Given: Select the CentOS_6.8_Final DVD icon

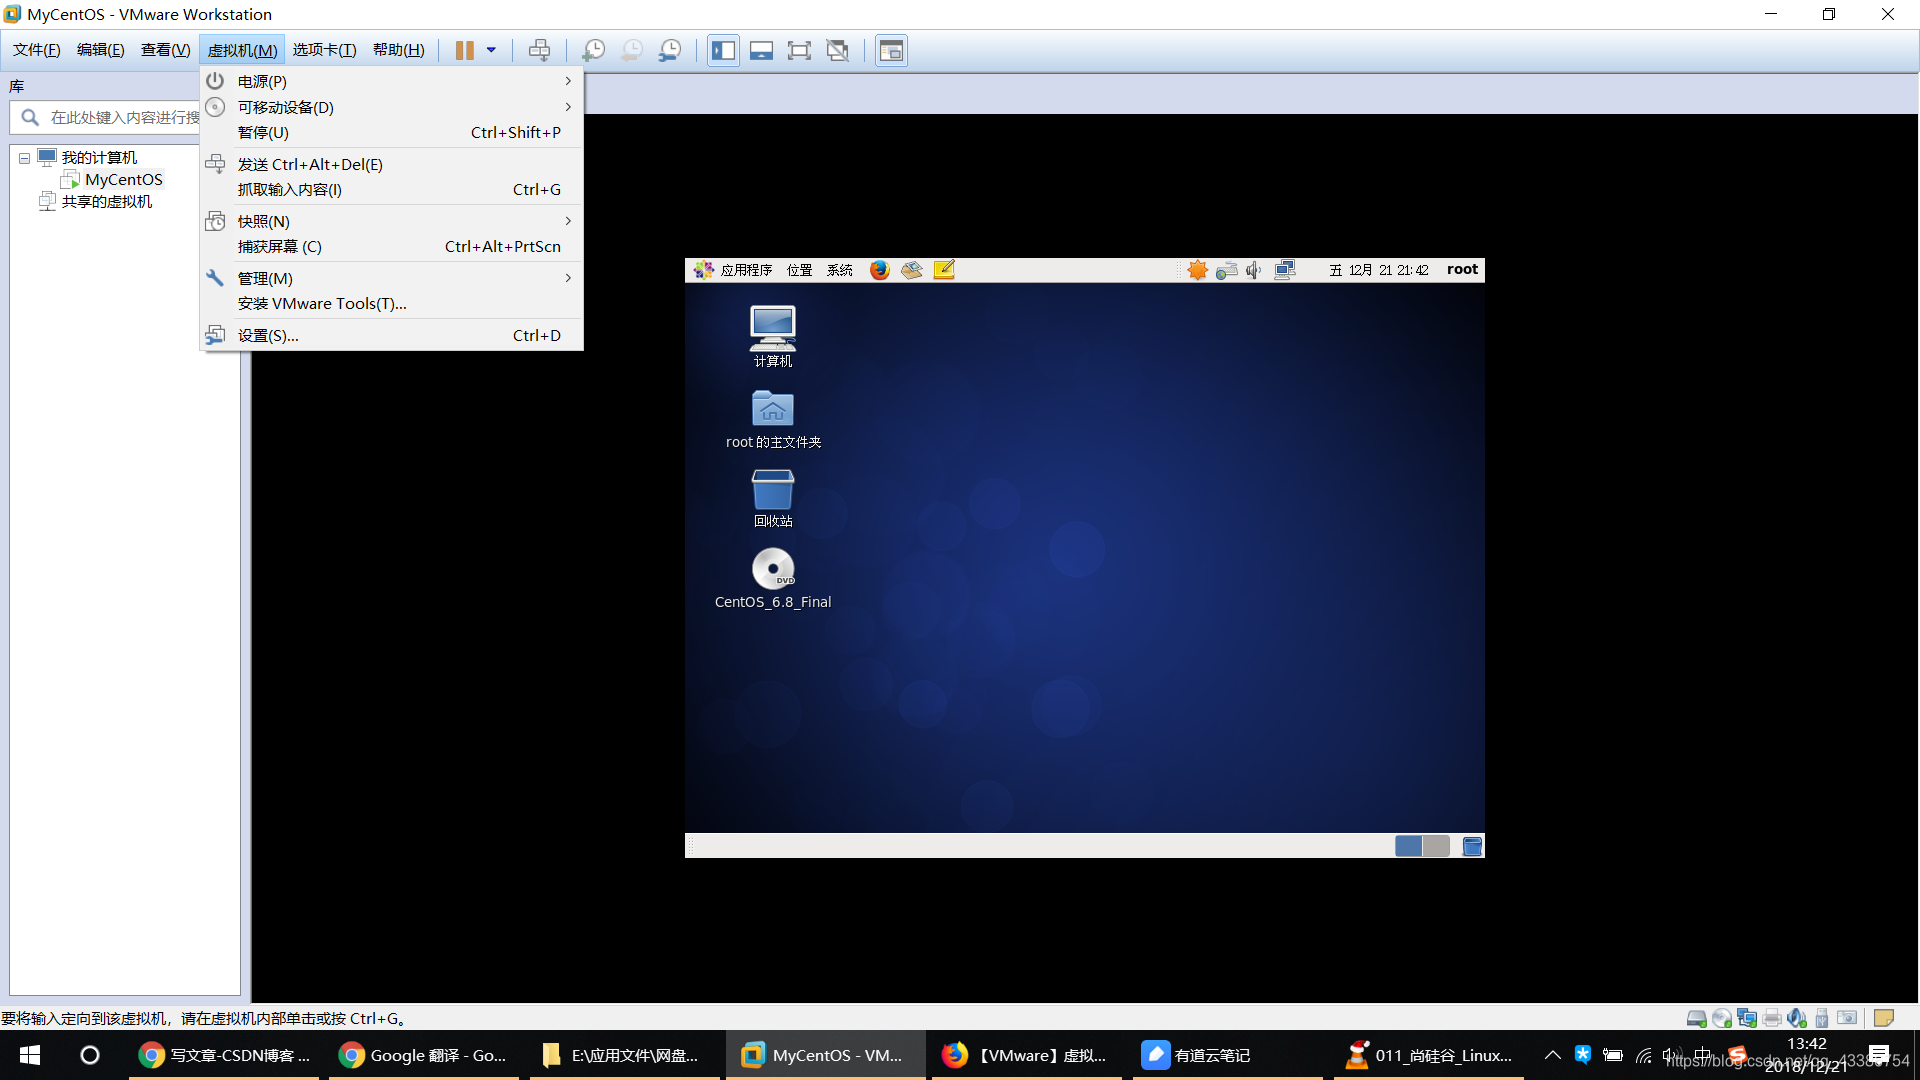Looking at the screenshot, I should [x=773, y=579].
